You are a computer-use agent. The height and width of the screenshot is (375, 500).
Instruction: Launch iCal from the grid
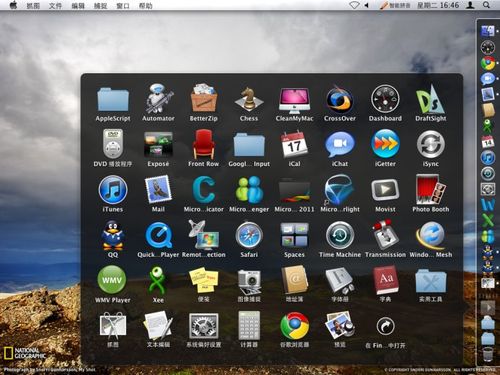[294, 144]
